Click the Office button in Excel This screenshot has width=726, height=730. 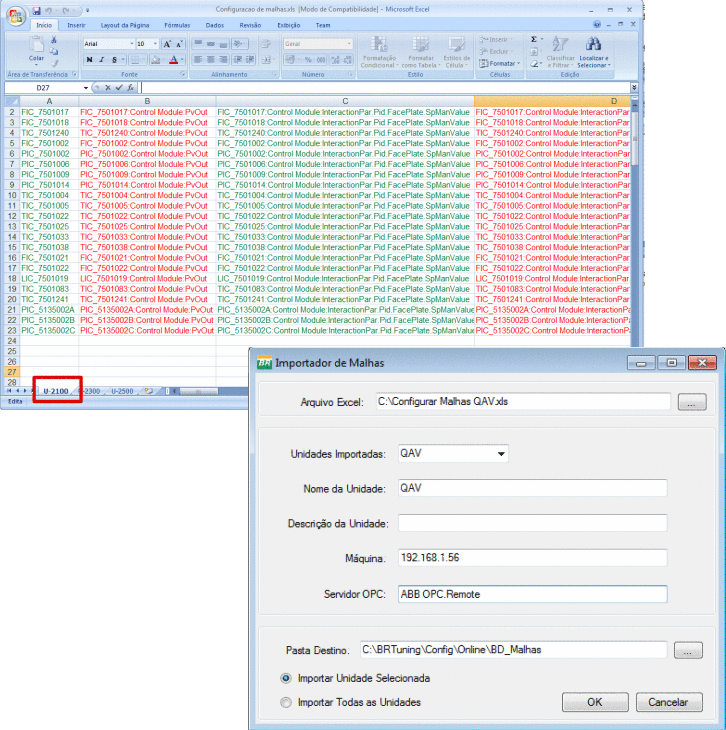point(15,14)
